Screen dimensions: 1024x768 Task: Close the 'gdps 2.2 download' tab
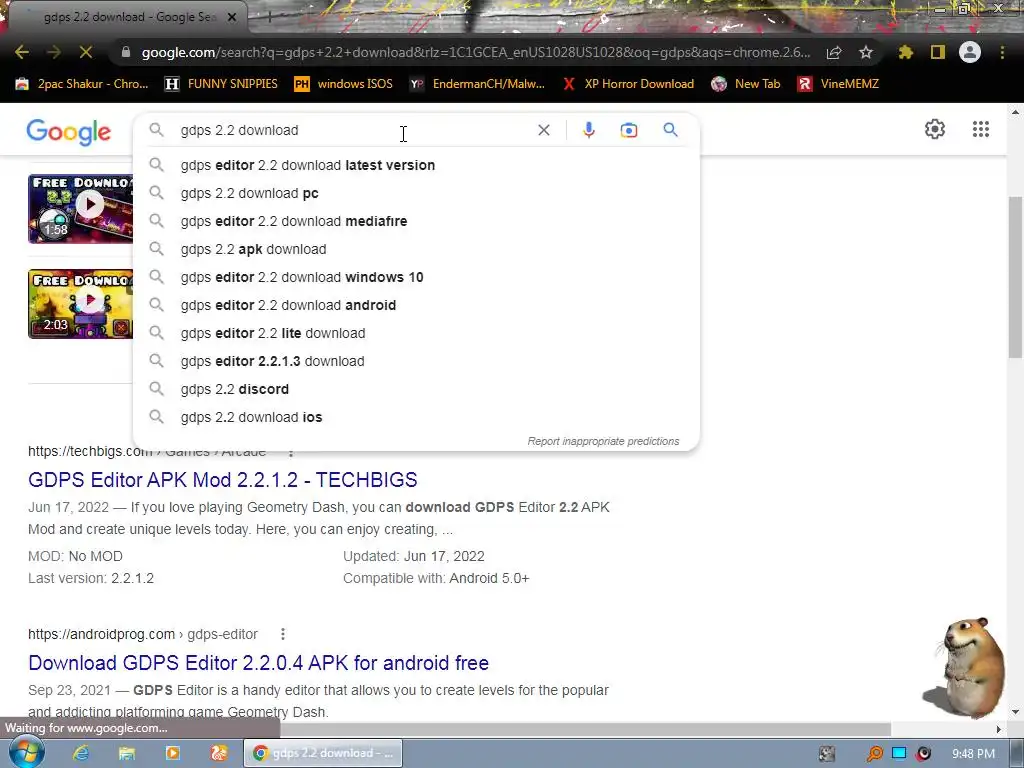click(x=232, y=18)
